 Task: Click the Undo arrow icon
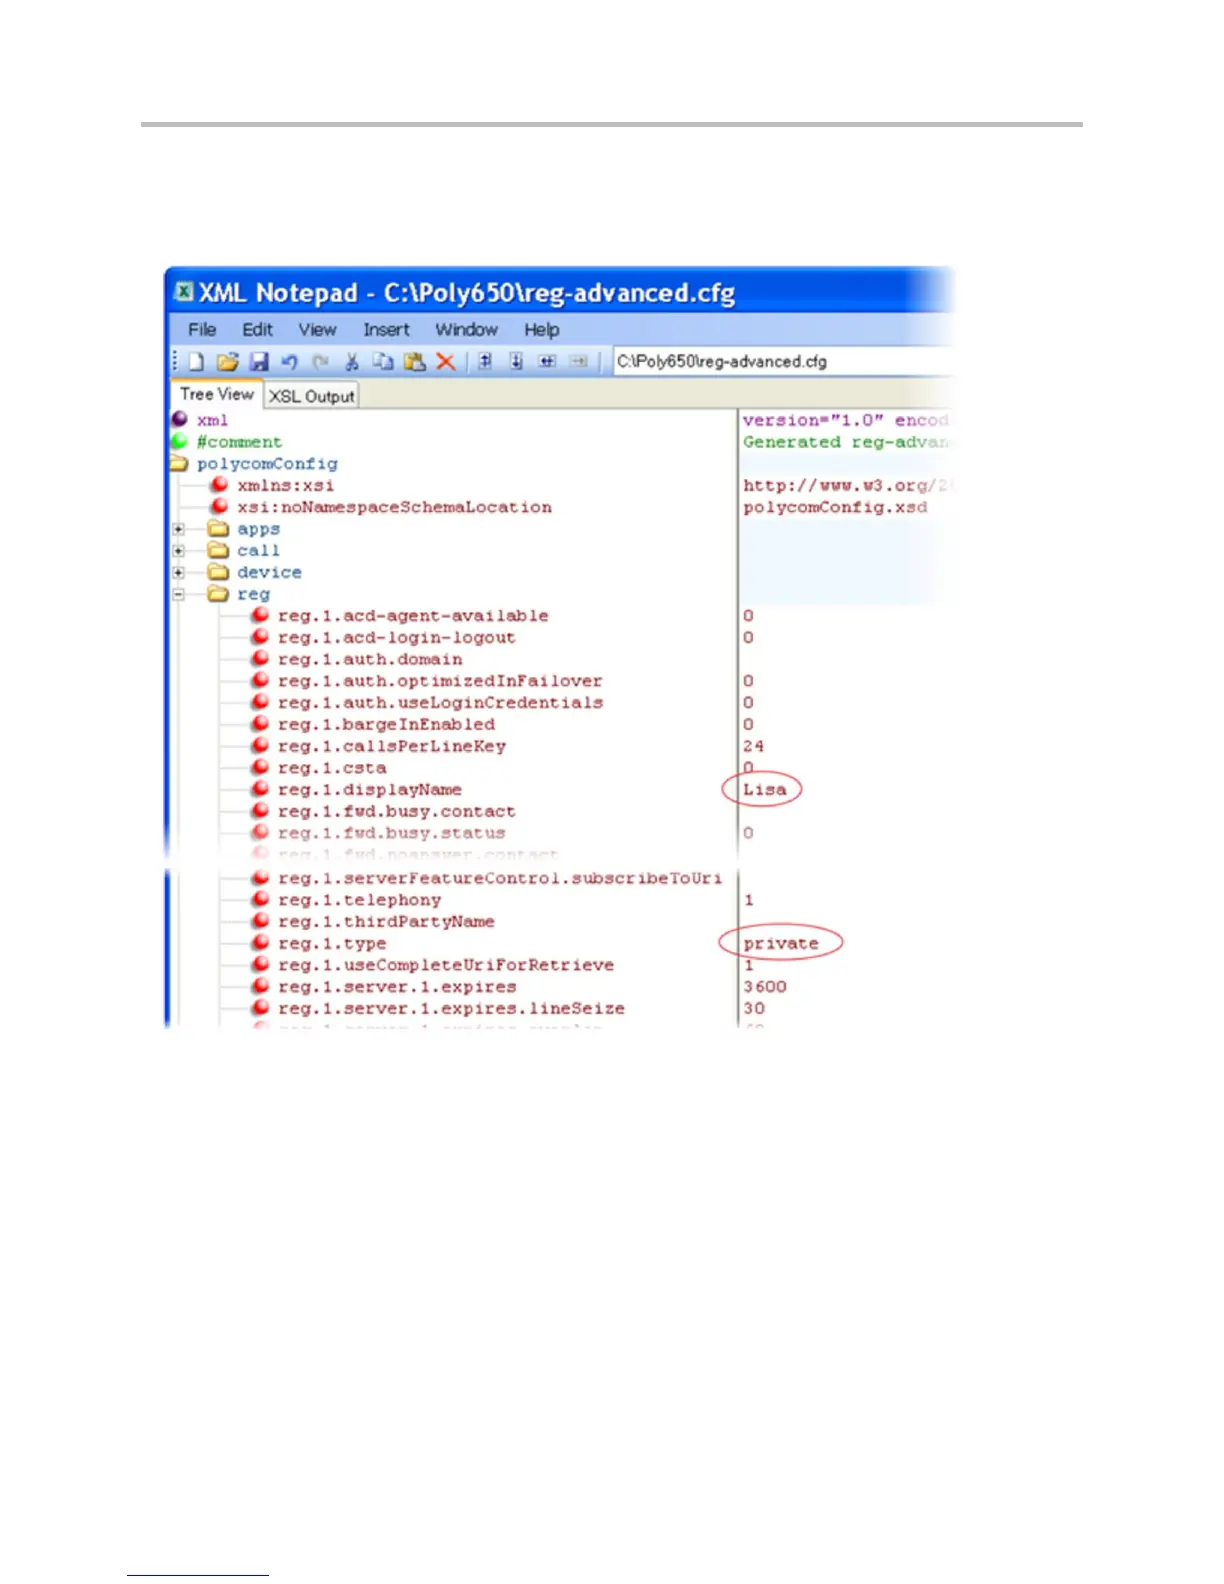pos(290,362)
